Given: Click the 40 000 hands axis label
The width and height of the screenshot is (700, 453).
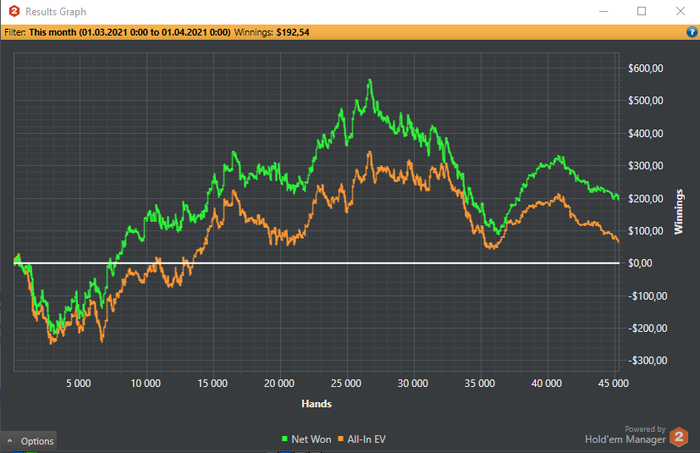Looking at the screenshot, I should coord(546,383).
